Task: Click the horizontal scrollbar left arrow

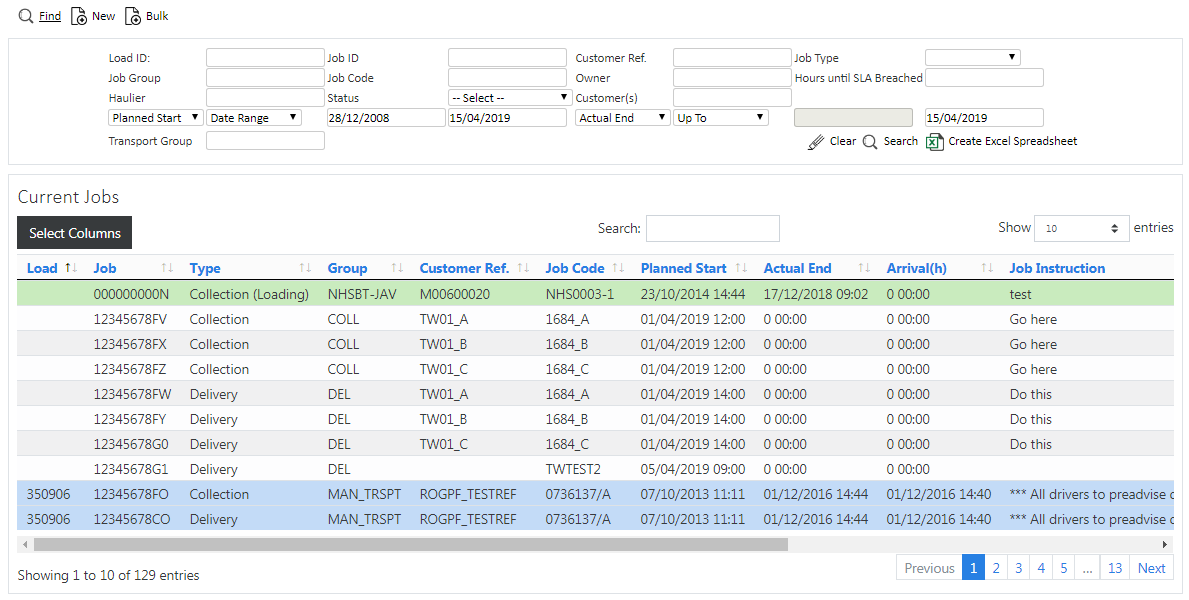Action: (25, 545)
